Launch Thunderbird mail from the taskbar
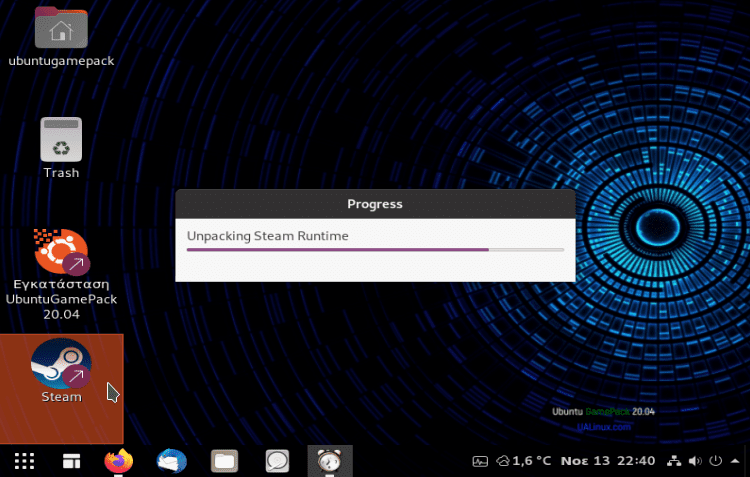This screenshot has width=750, height=477. click(171, 461)
